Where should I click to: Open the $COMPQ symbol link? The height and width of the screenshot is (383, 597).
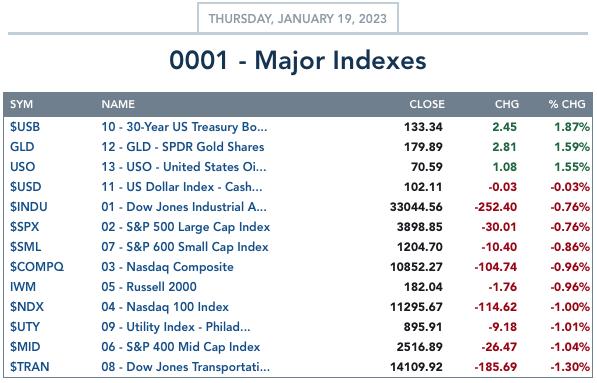click(37, 267)
